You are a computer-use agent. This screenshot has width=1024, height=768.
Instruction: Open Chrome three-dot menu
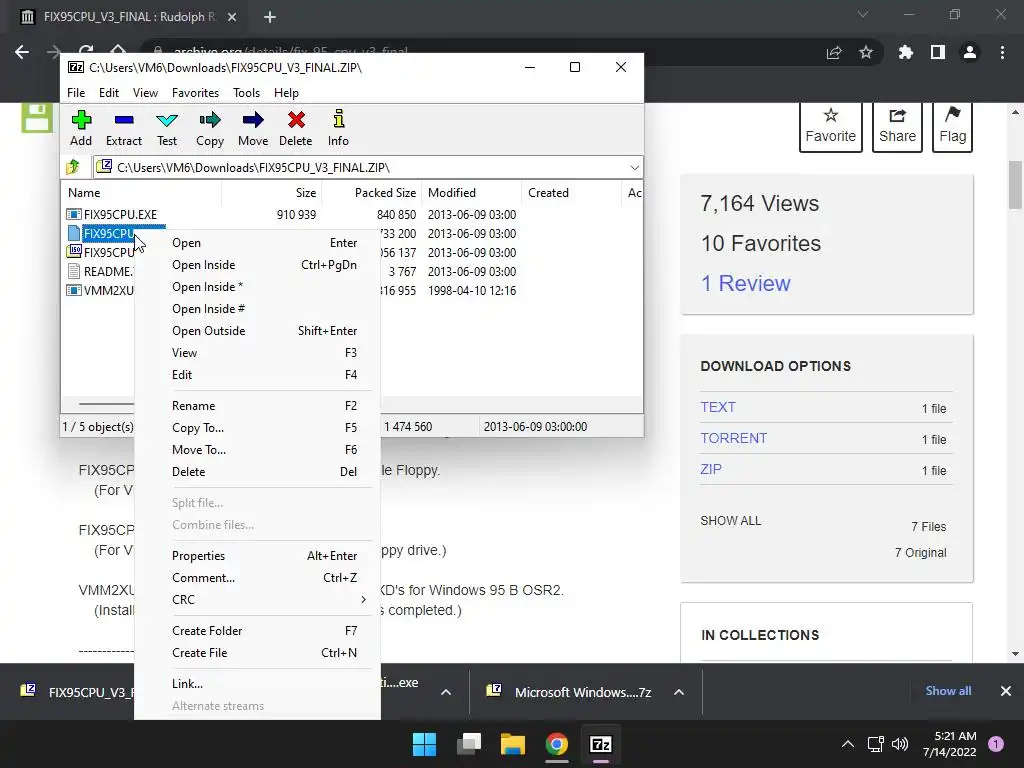point(1002,52)
